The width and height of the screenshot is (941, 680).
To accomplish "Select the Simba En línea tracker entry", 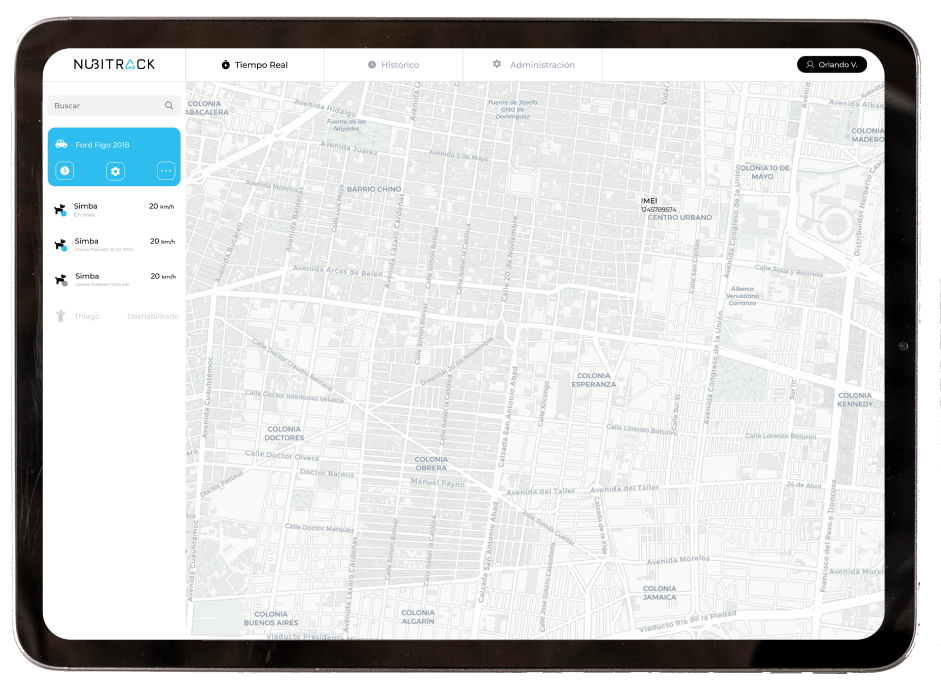I will click(x=114, y=209).
